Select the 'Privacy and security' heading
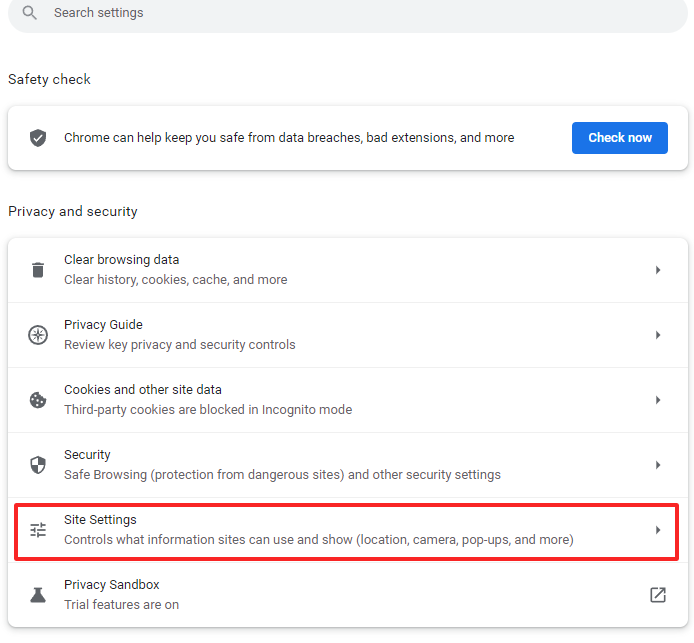694x643 pixels. [x=73, y=212]
